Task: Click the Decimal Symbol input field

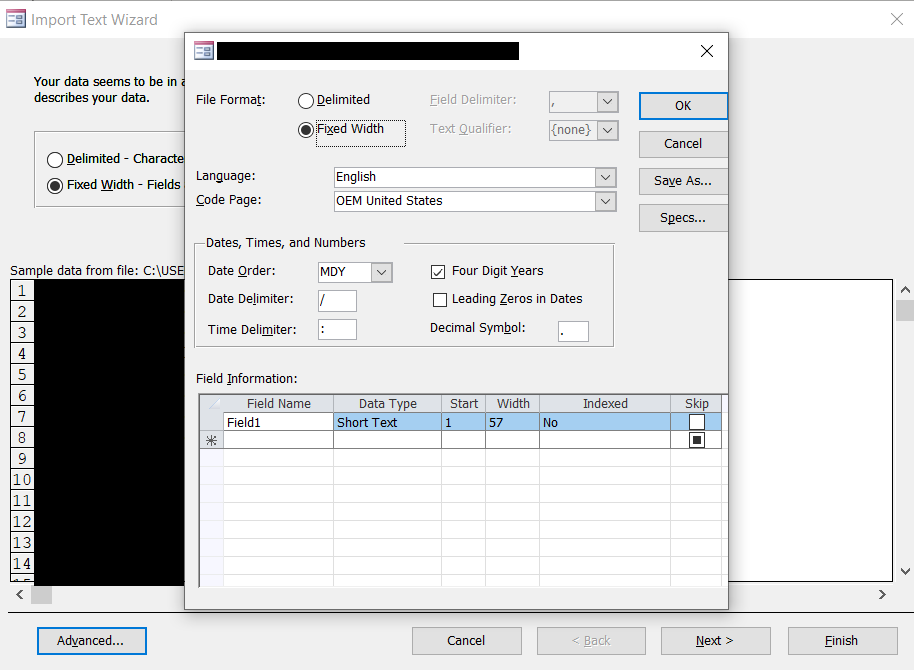Action: pos(573,331)
